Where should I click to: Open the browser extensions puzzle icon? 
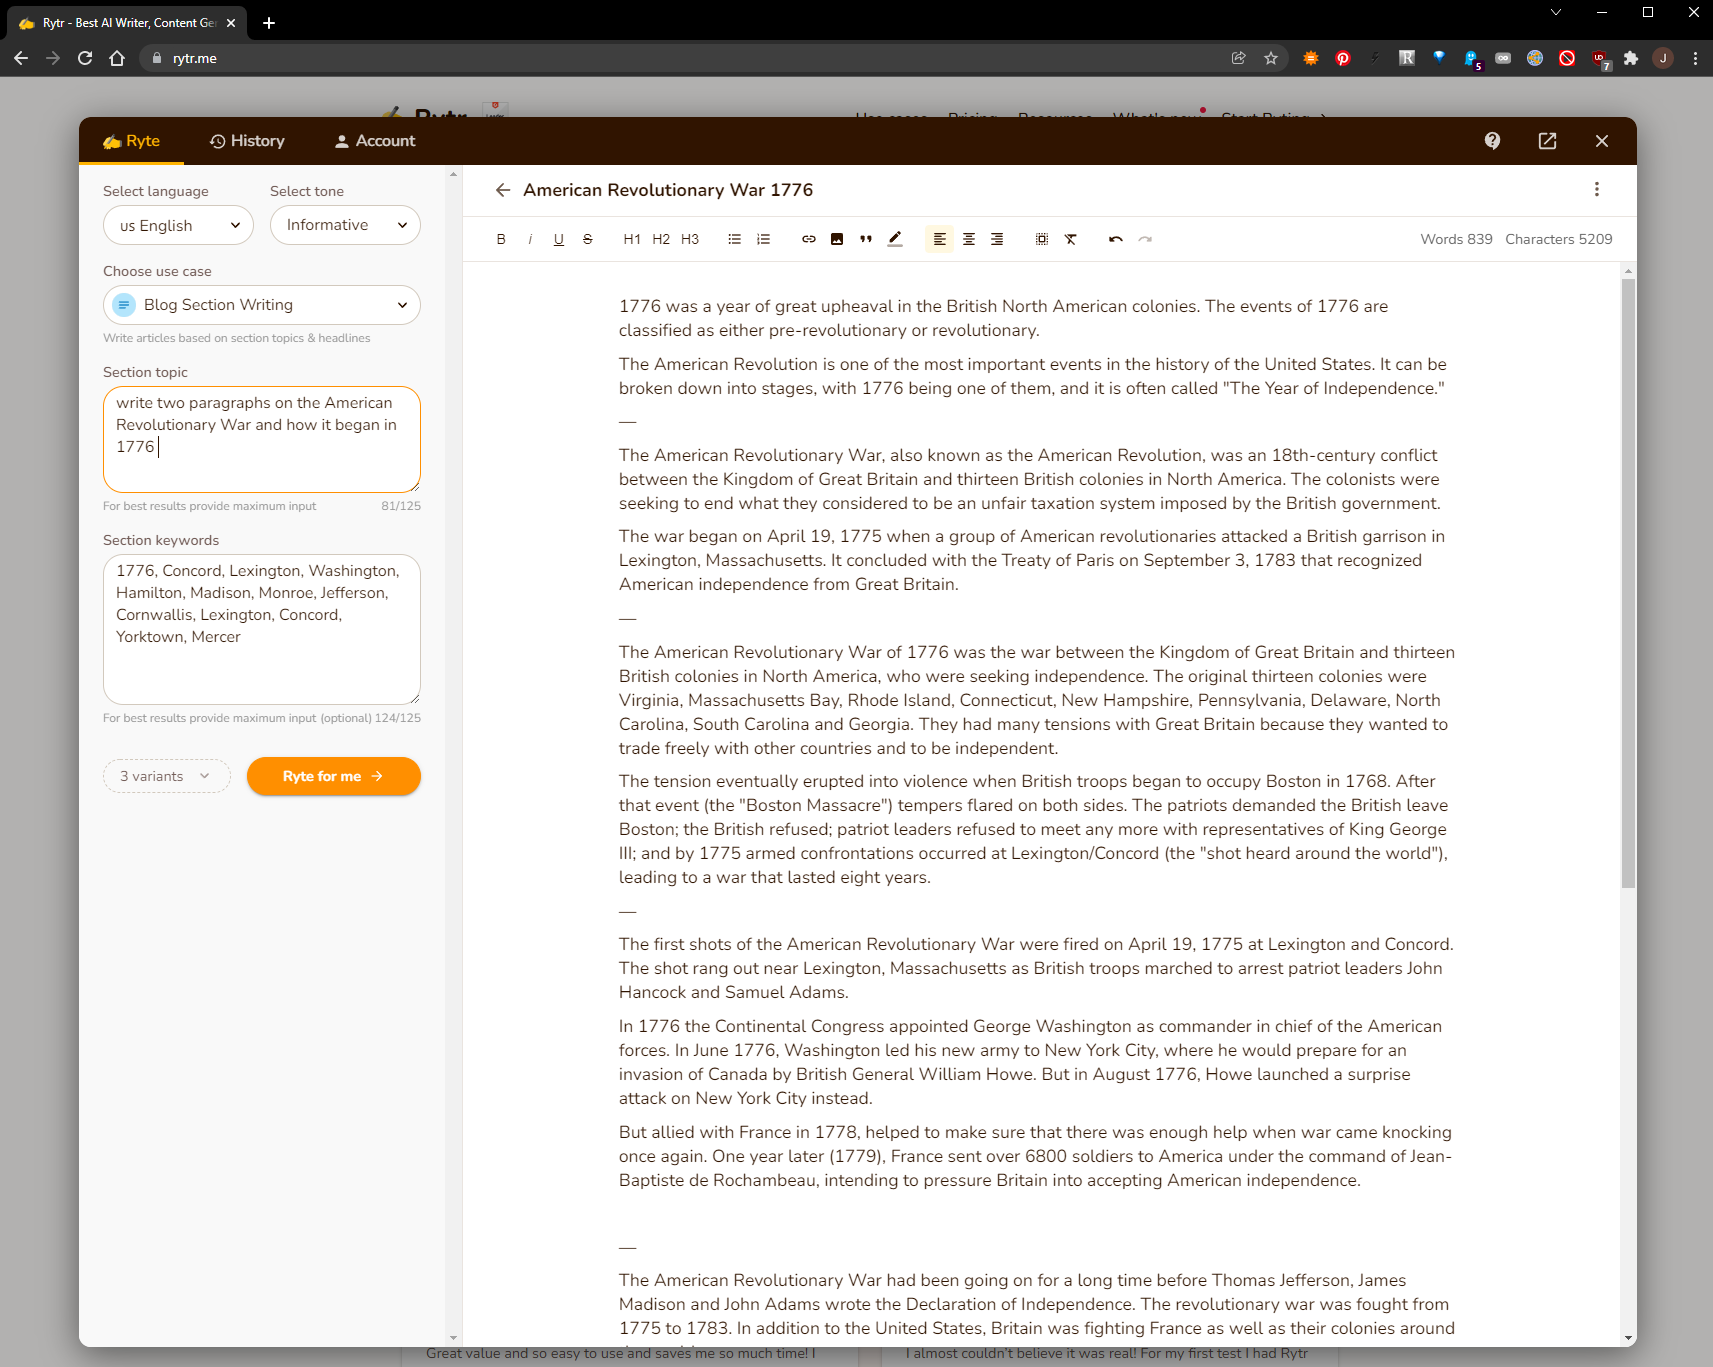pyautogui.click(x=1631, y=58)
